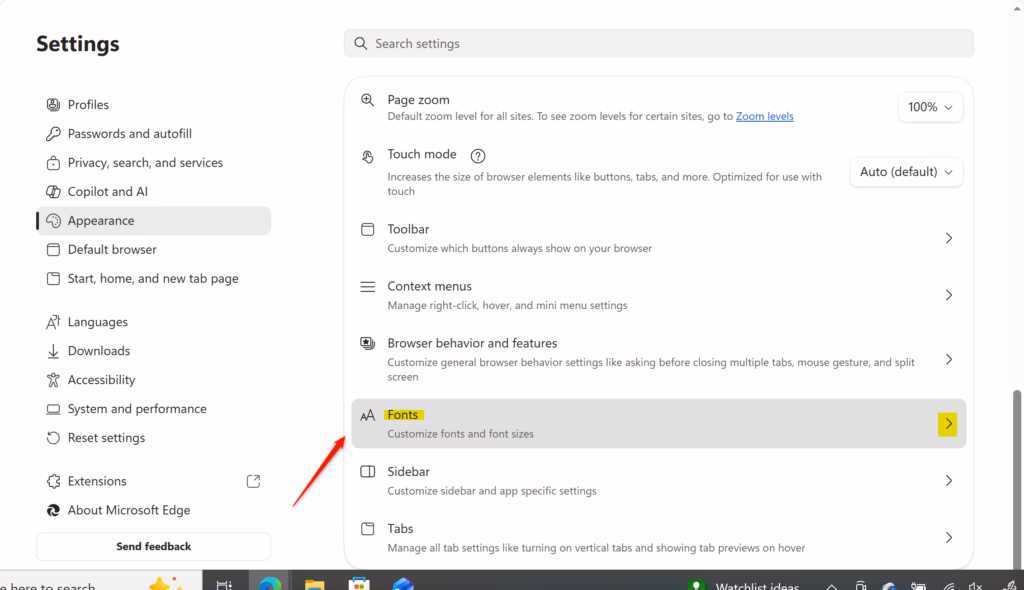Click the external link icon beside Extensions

253,482
